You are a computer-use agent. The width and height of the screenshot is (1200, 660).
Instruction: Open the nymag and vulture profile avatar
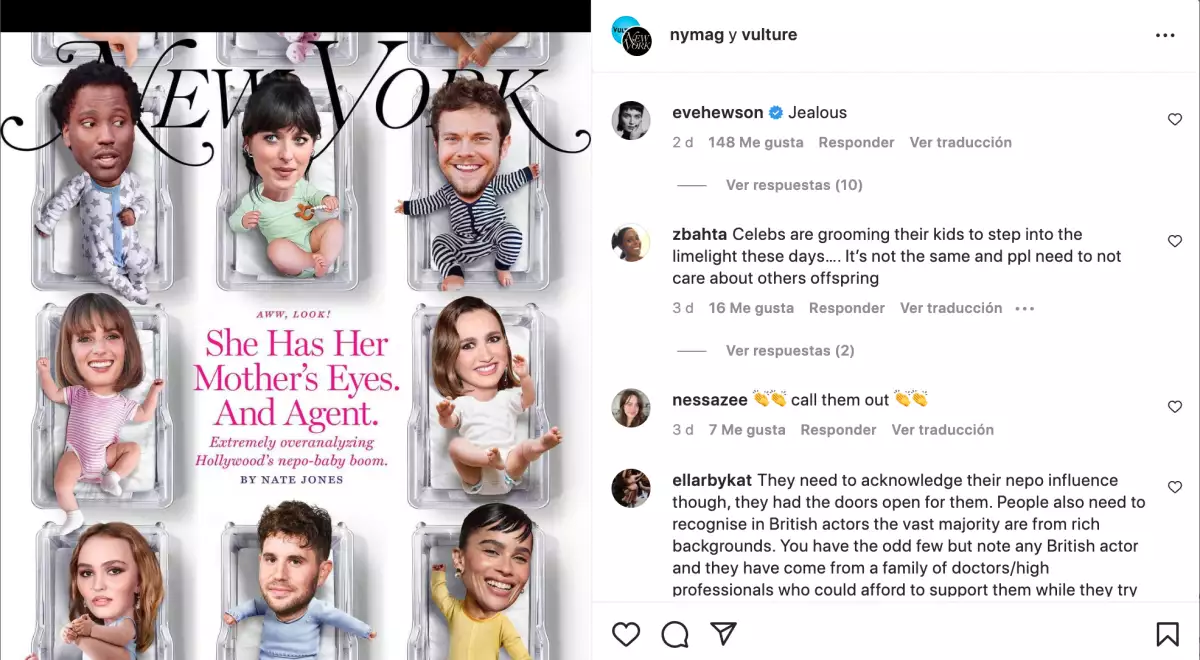[x=631, y=35]
